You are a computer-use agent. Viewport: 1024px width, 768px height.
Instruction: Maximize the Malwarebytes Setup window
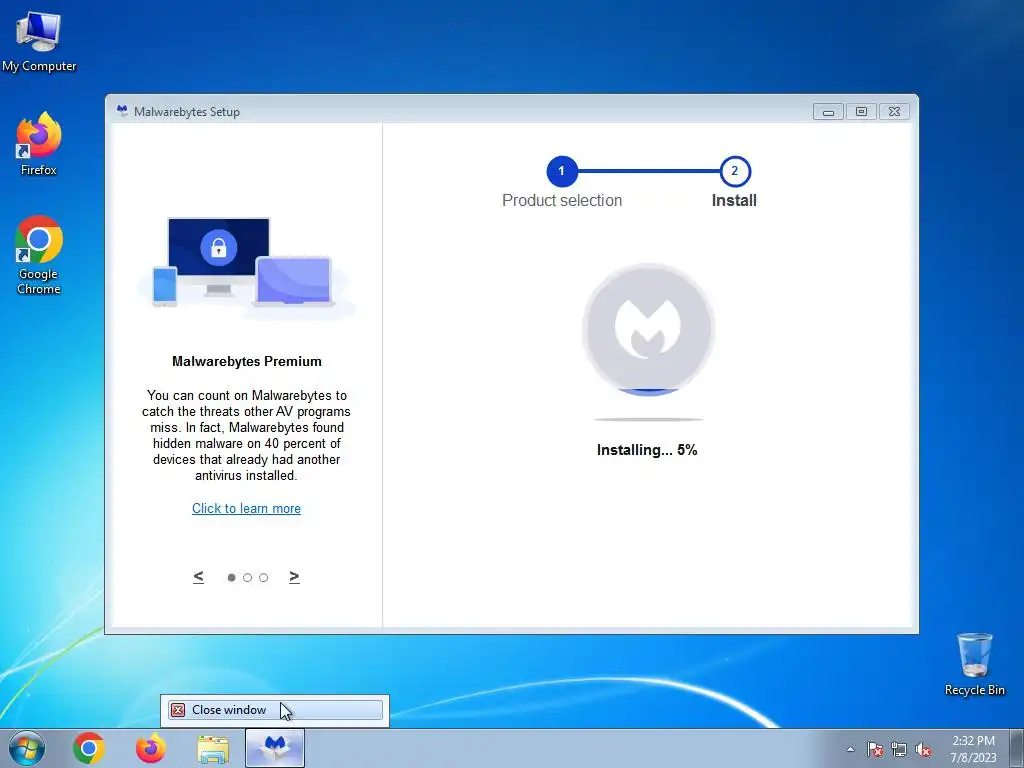861,112
